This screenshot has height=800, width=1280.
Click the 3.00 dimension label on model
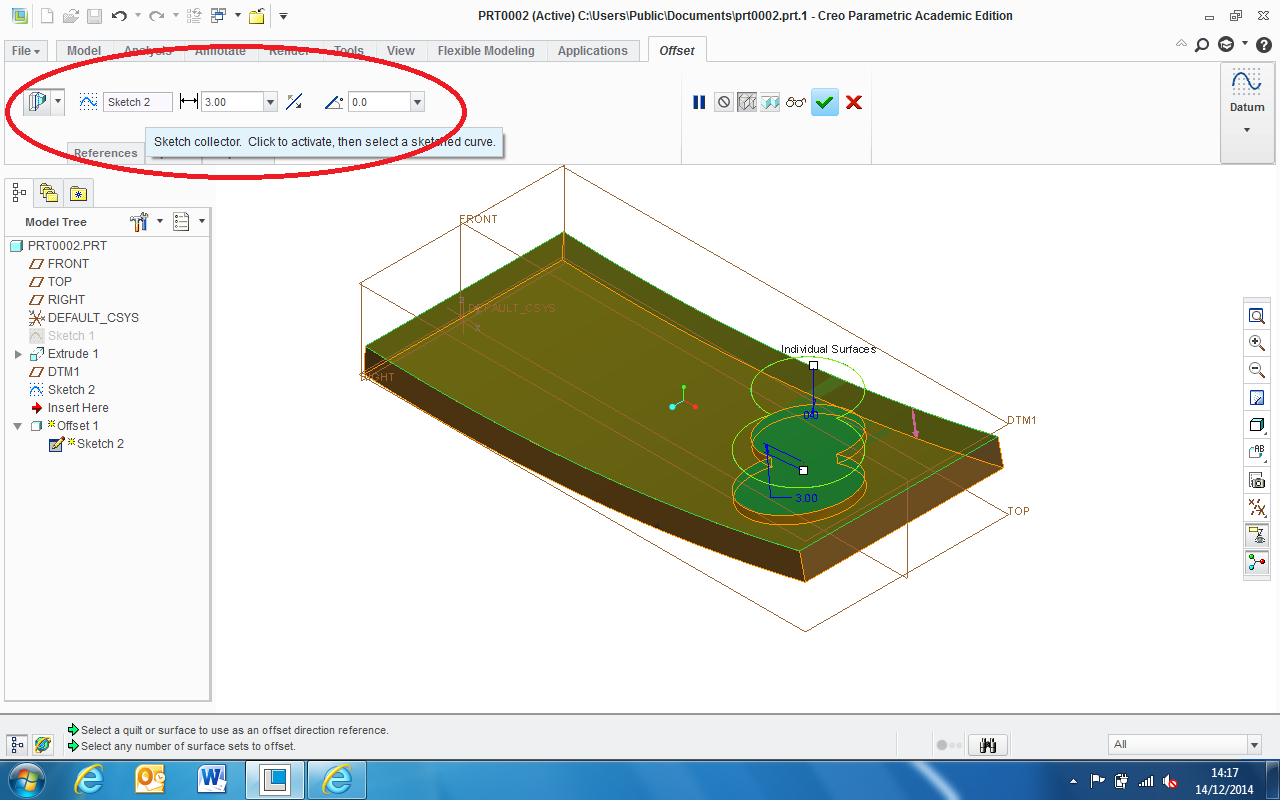point(806,497)
